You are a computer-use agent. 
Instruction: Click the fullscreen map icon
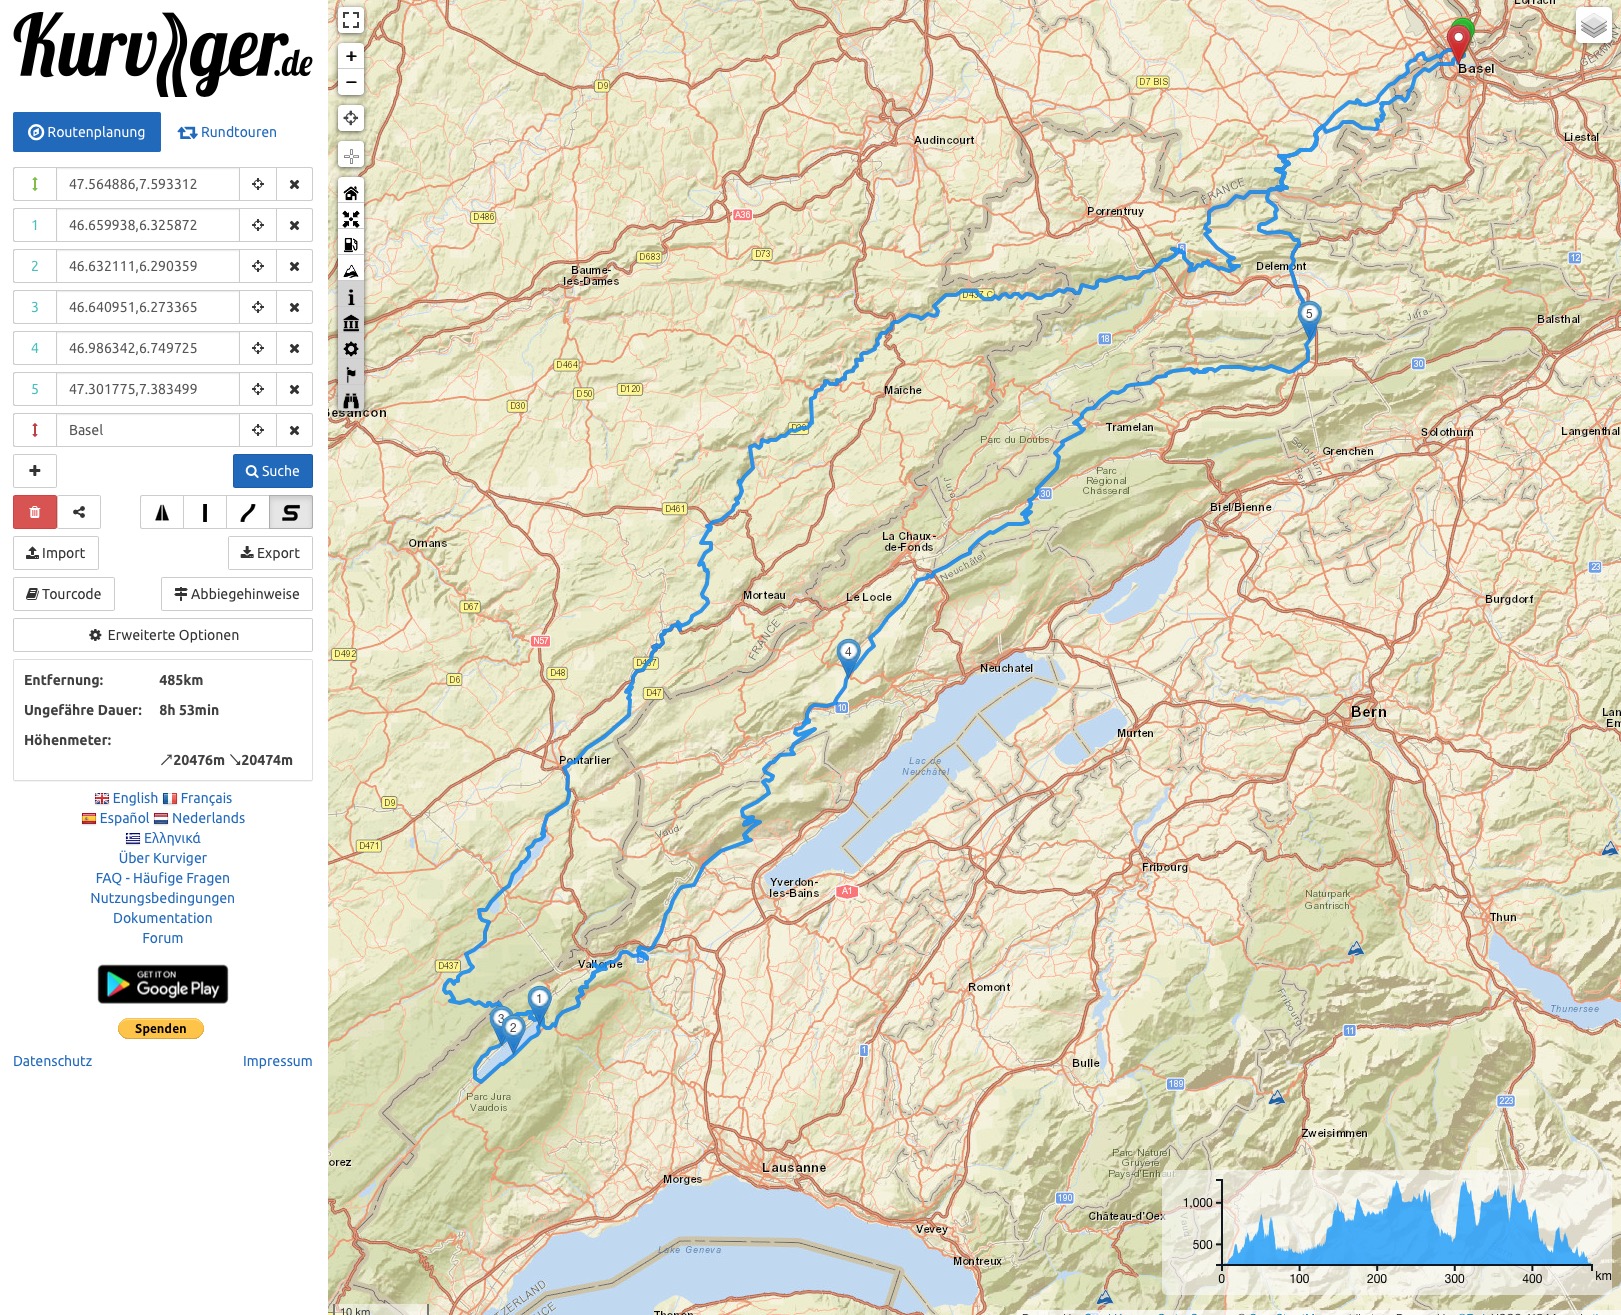[351, 20]
